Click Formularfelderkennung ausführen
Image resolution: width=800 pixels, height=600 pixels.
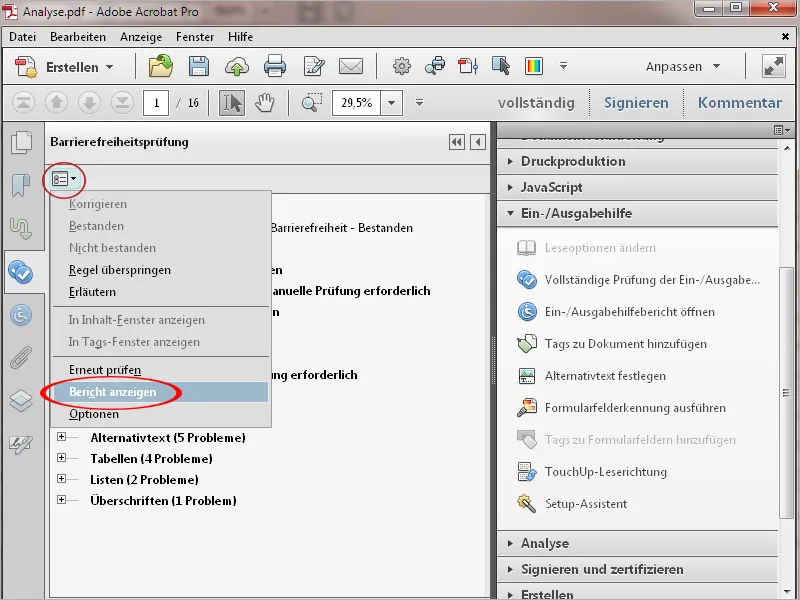621,408
